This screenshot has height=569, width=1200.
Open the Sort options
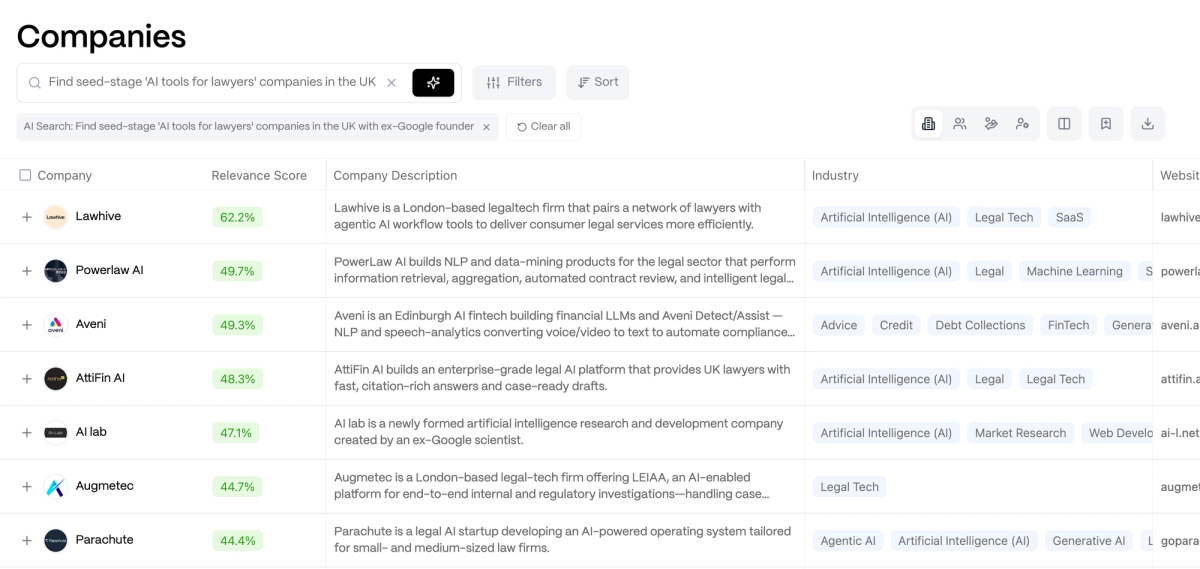(598, 82)
